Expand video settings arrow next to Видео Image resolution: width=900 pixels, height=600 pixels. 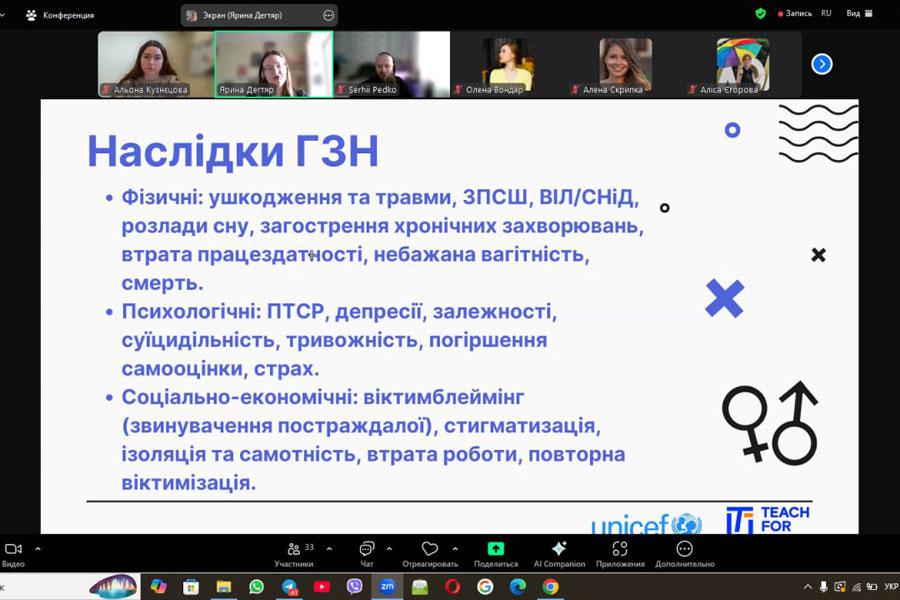pos(38,548)
